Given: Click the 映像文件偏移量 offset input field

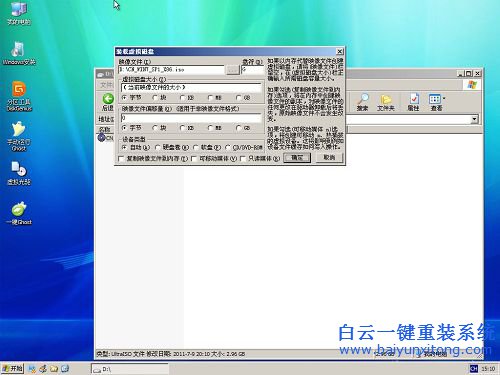Looking at the screenshot, I should click(x=191, y=118).
